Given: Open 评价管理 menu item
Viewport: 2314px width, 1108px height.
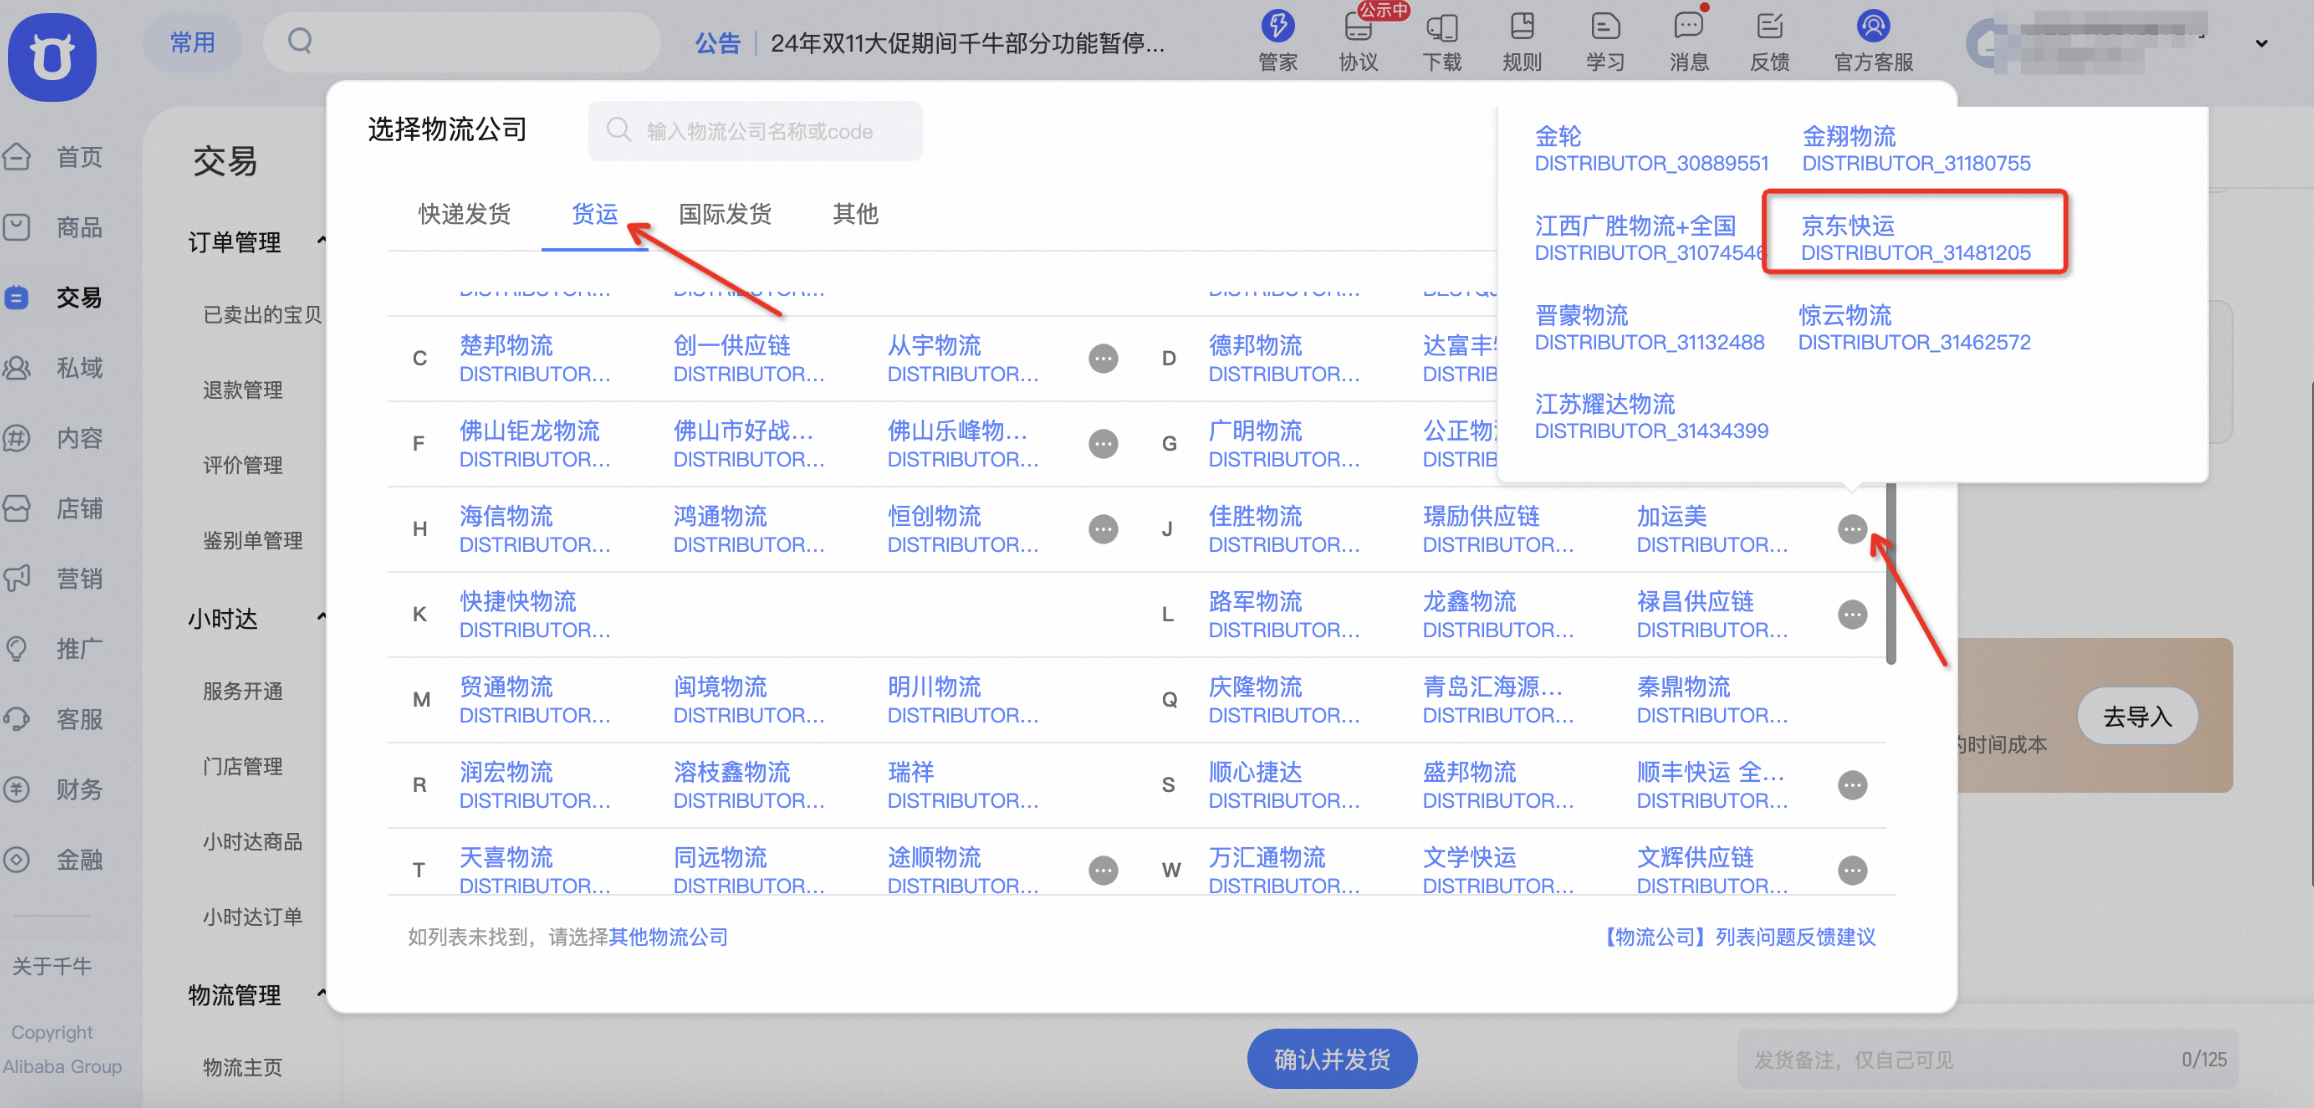Looking at the screenshot, I should tap(243, 465).
